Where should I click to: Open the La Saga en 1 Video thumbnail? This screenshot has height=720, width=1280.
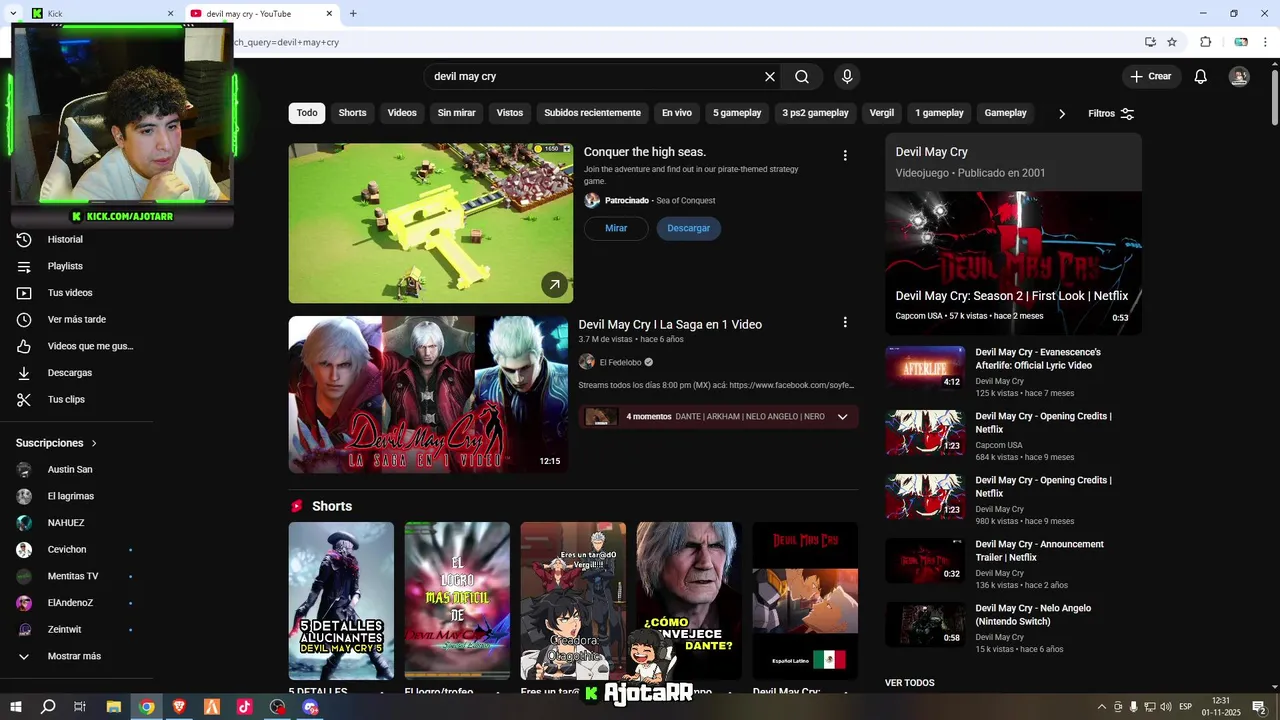428,394
